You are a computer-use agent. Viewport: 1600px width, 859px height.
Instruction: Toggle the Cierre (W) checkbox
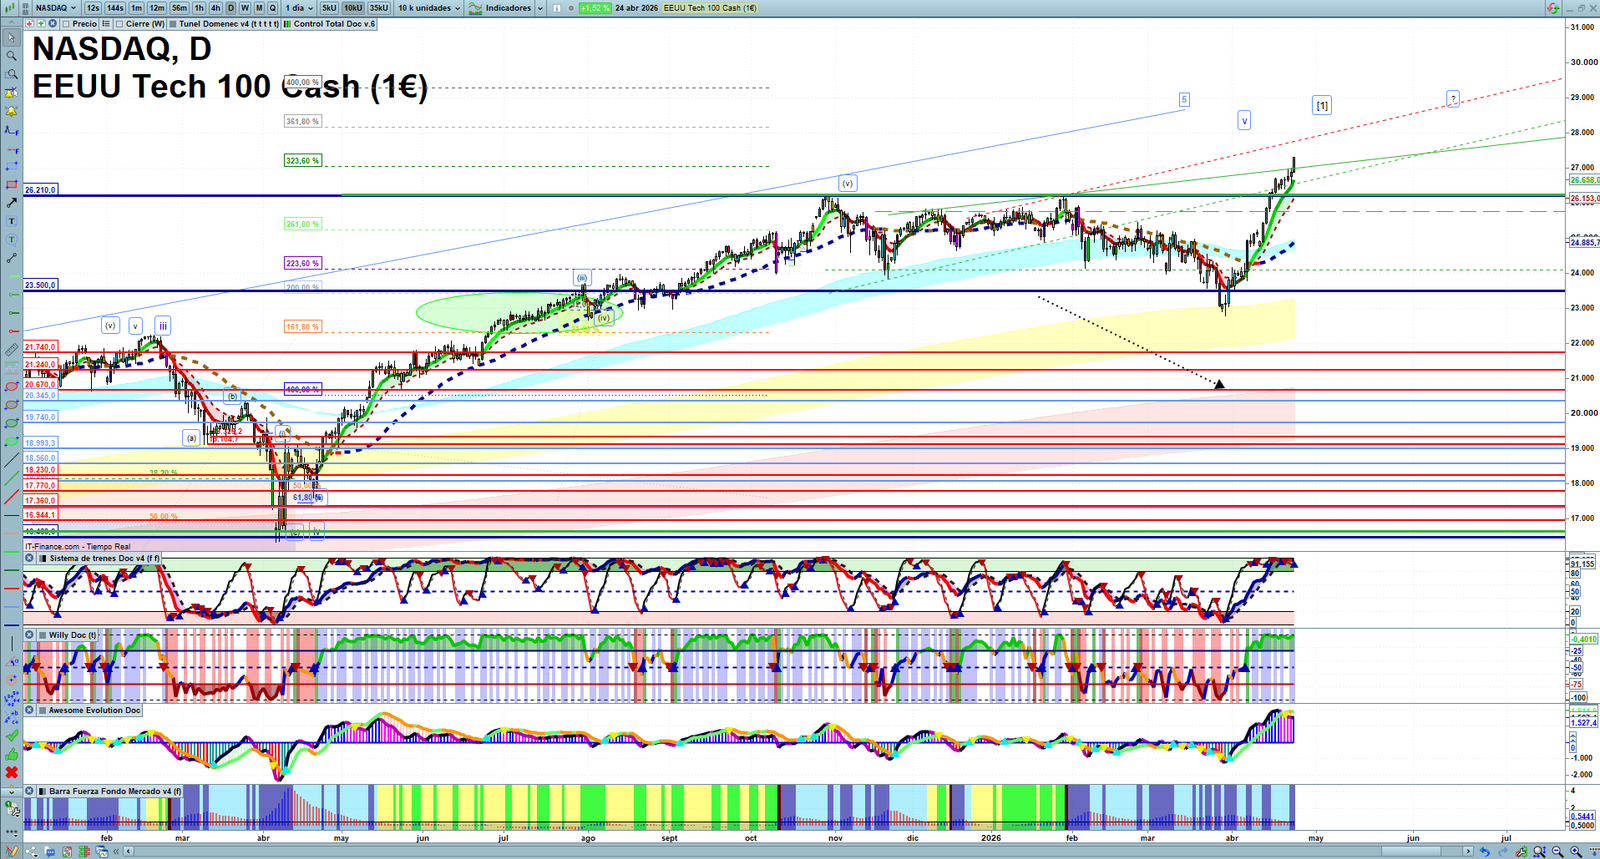tap(120, 24)
